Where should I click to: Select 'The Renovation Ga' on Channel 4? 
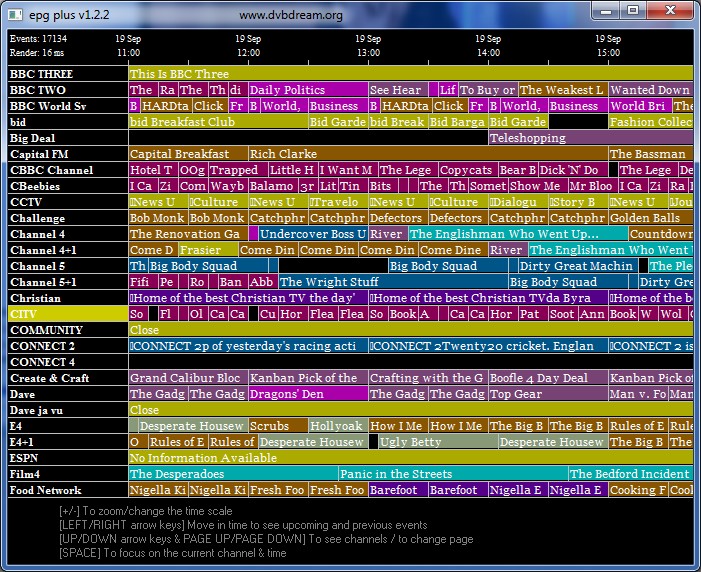tap(188, 234)
